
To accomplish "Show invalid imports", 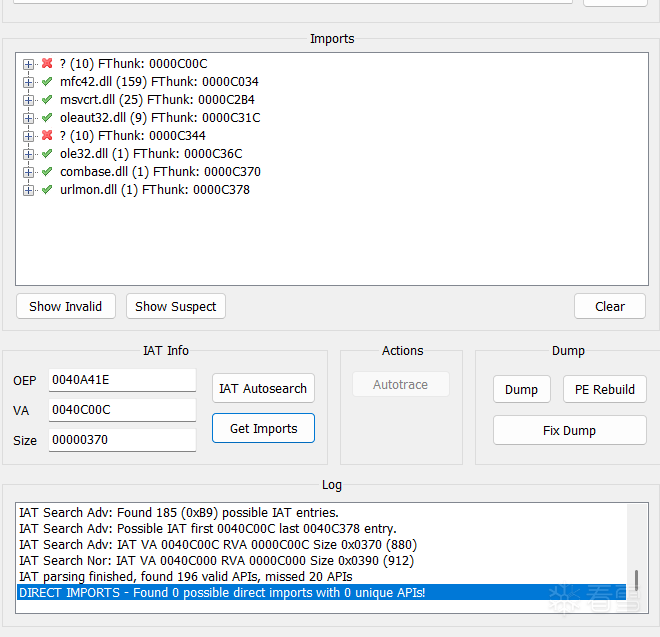I will pyautogui.click(x=66, y=306).
